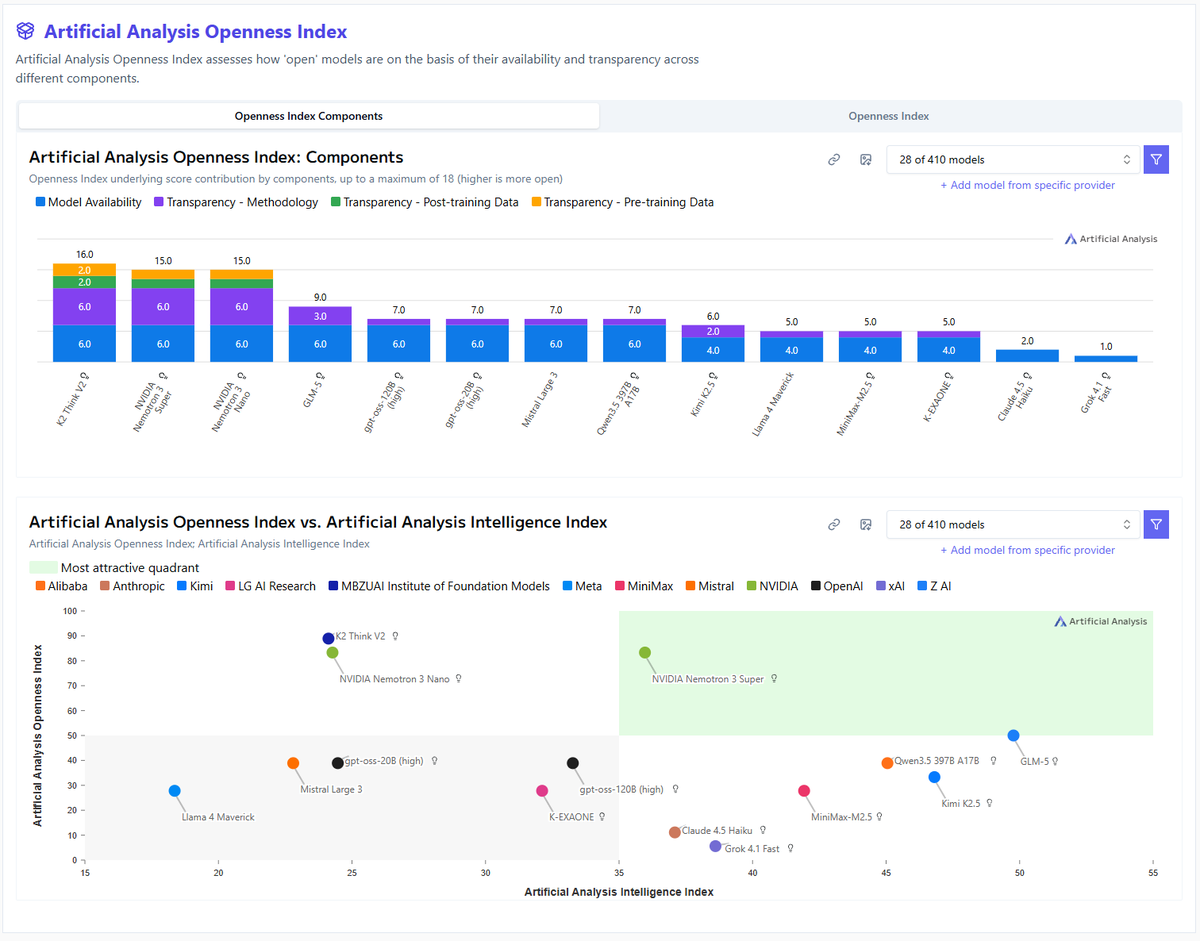Screen dimensions: 1200x941
Task: Open filter button beside scatter chart model selector
Action: tap(1156, 525)
